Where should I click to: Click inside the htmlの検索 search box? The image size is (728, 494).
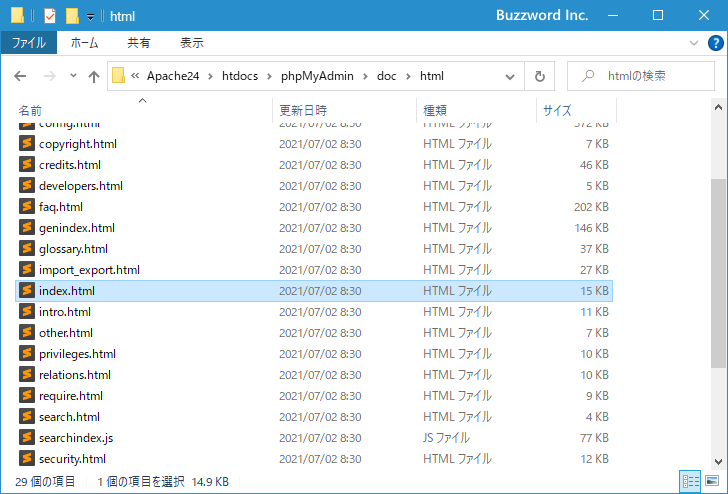click(x=641, y=76)
